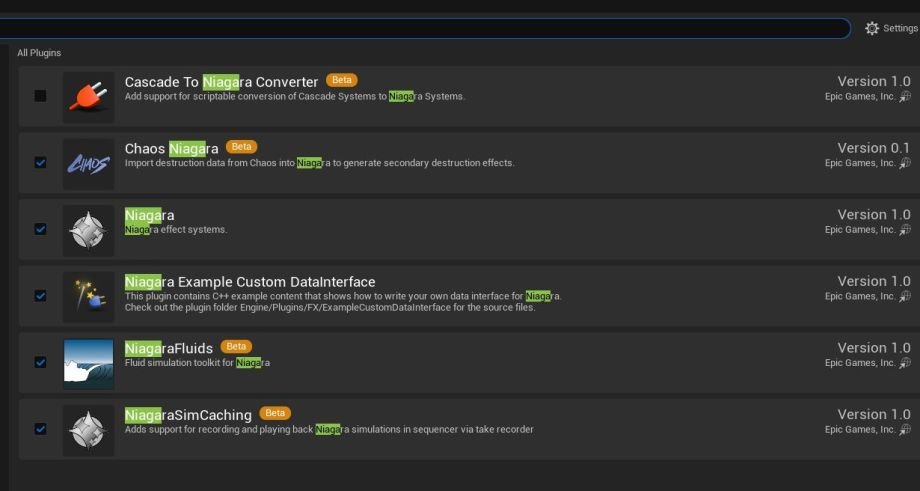Open Epic Games link icon for Chaos Niagara
This screenshot has height=491, width=920.
pos(905,163)
